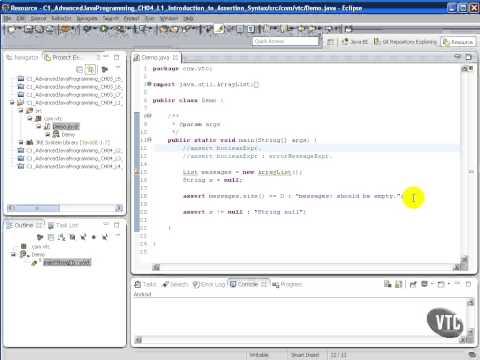
Task: Click the Pin Console icon
Action: click(x=413, y=284)
